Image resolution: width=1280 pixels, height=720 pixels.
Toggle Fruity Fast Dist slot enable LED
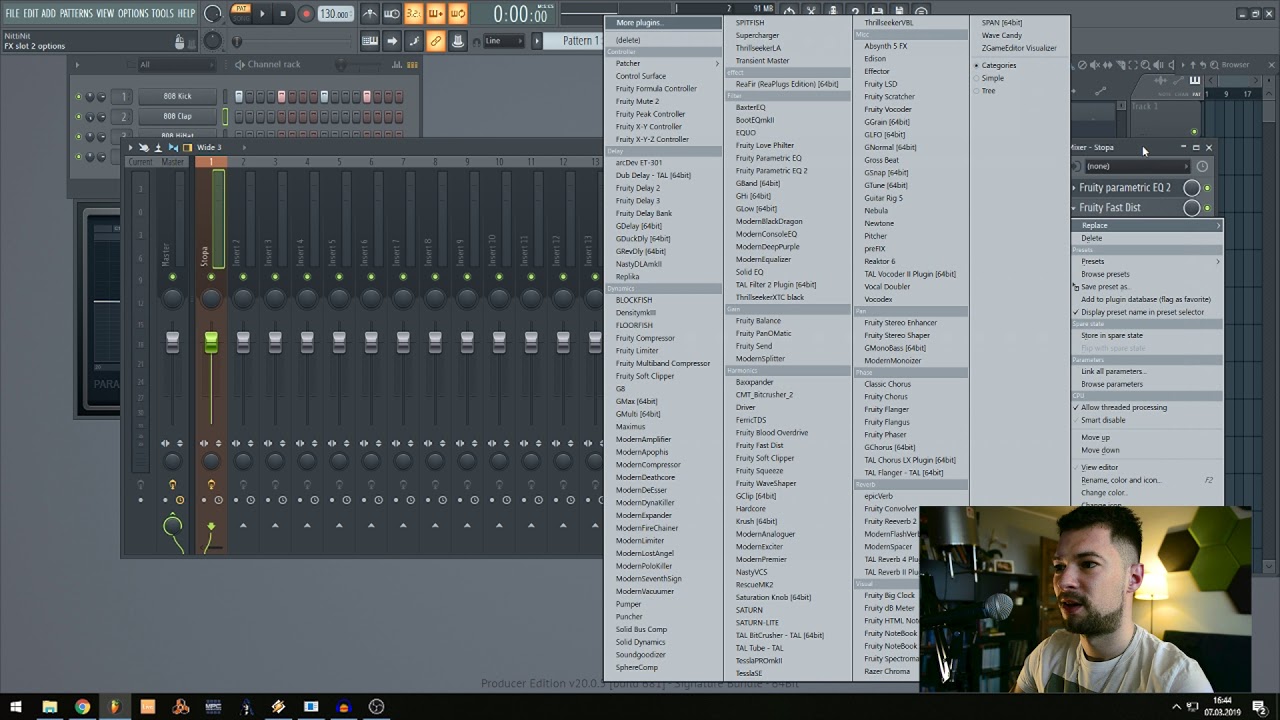[x=1207, y=208]
